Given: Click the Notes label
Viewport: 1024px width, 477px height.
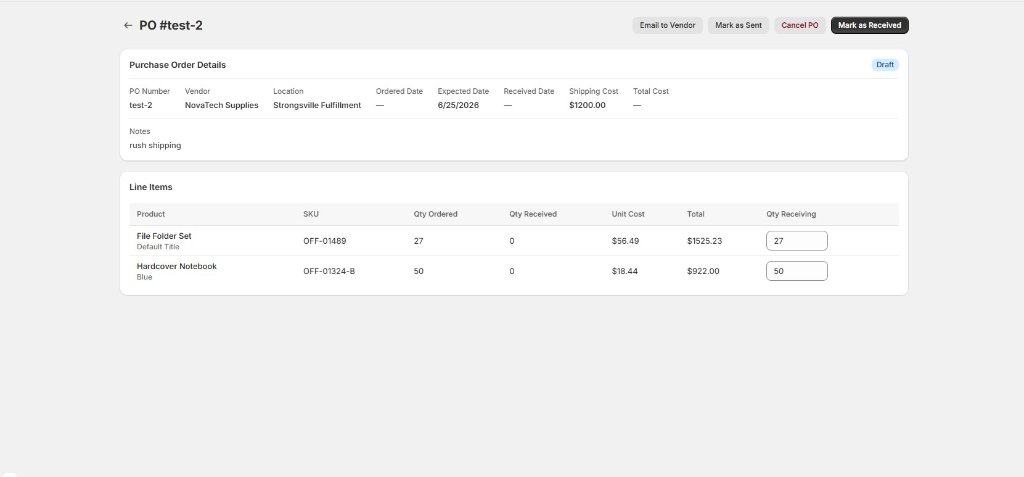Looking at the screenshot, I should pyautogui.click(x=140, y=131).
